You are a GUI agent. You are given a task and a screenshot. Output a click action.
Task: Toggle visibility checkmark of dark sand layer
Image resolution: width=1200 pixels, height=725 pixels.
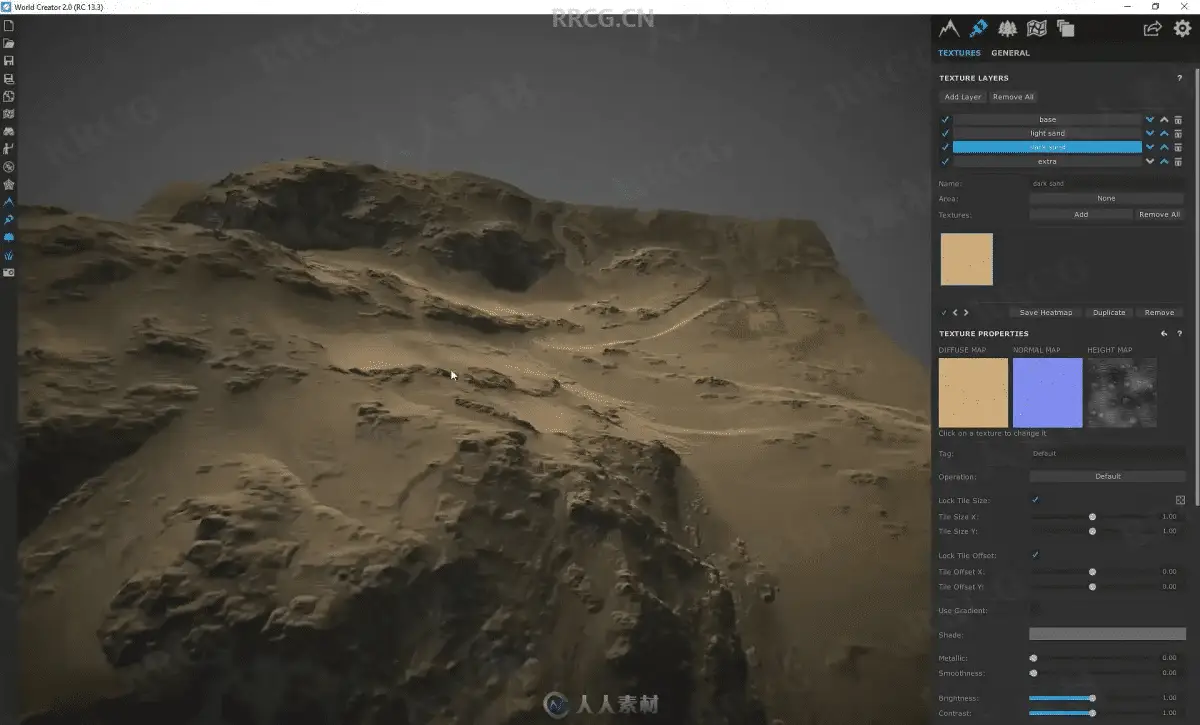(945, 147)
